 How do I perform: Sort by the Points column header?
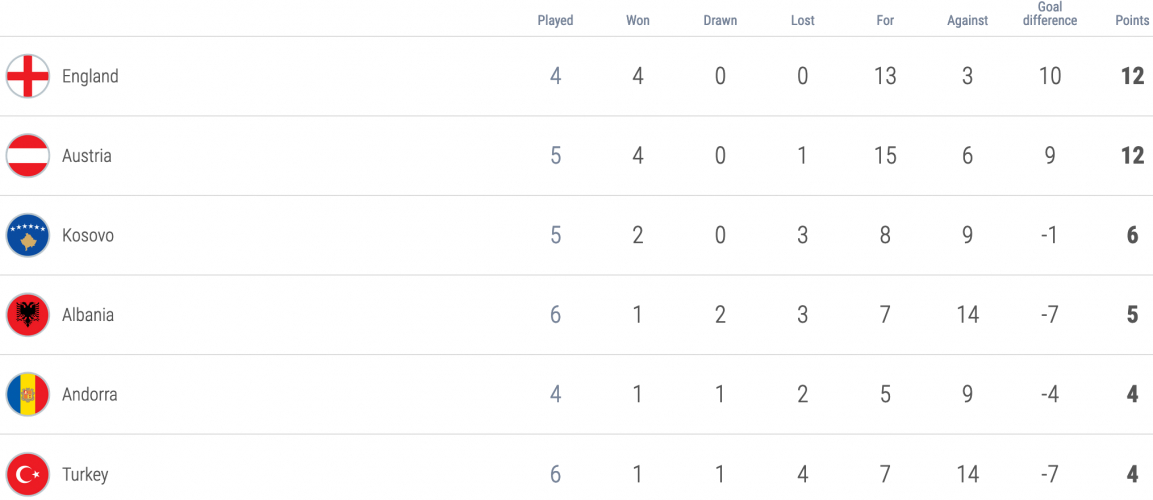pos(1132,21)
